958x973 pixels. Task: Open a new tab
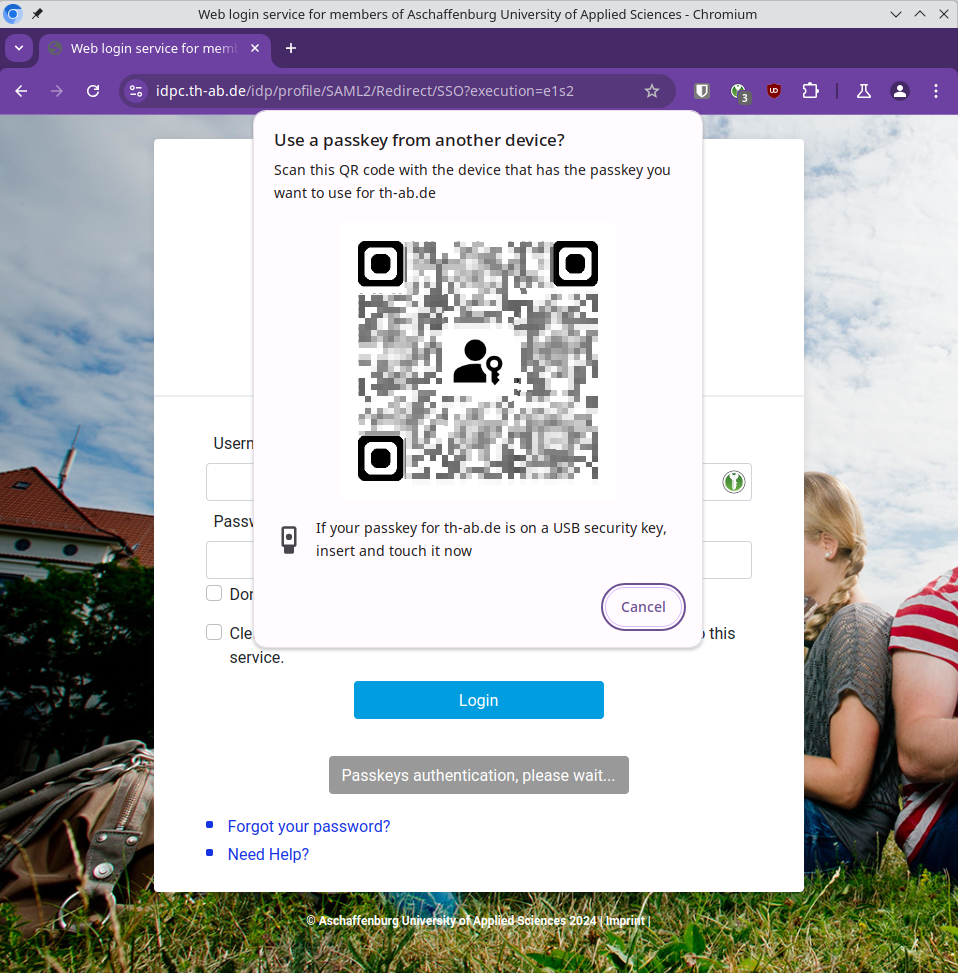[290, 48]
